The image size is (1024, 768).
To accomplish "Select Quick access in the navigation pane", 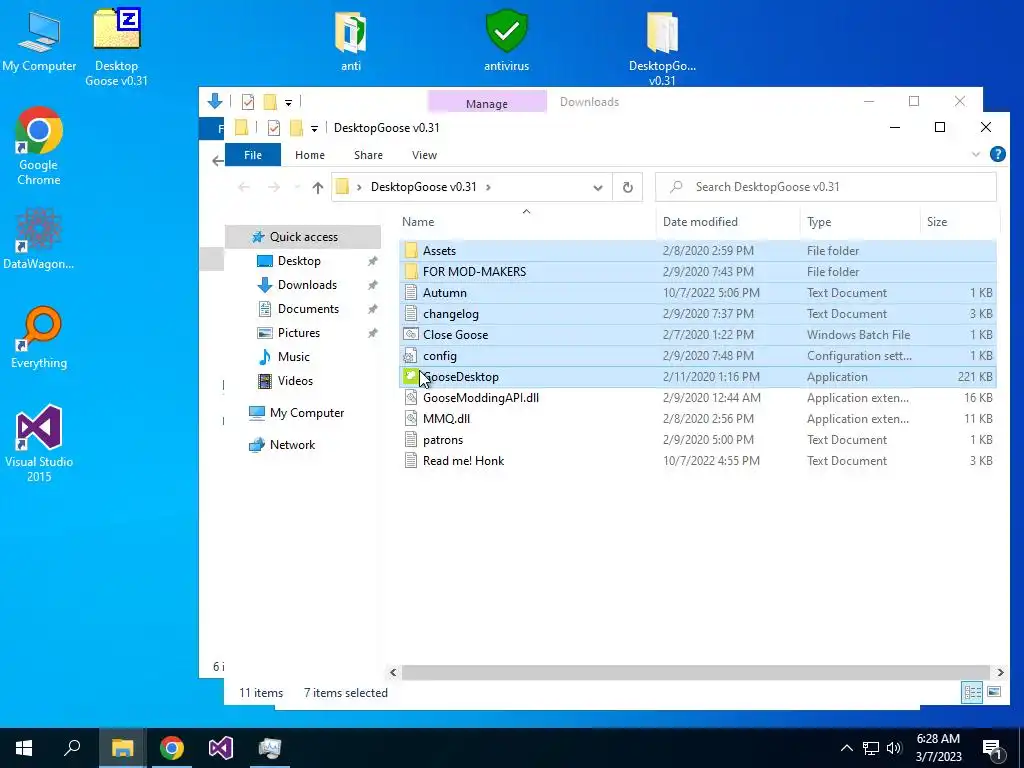I will [303, 237].
